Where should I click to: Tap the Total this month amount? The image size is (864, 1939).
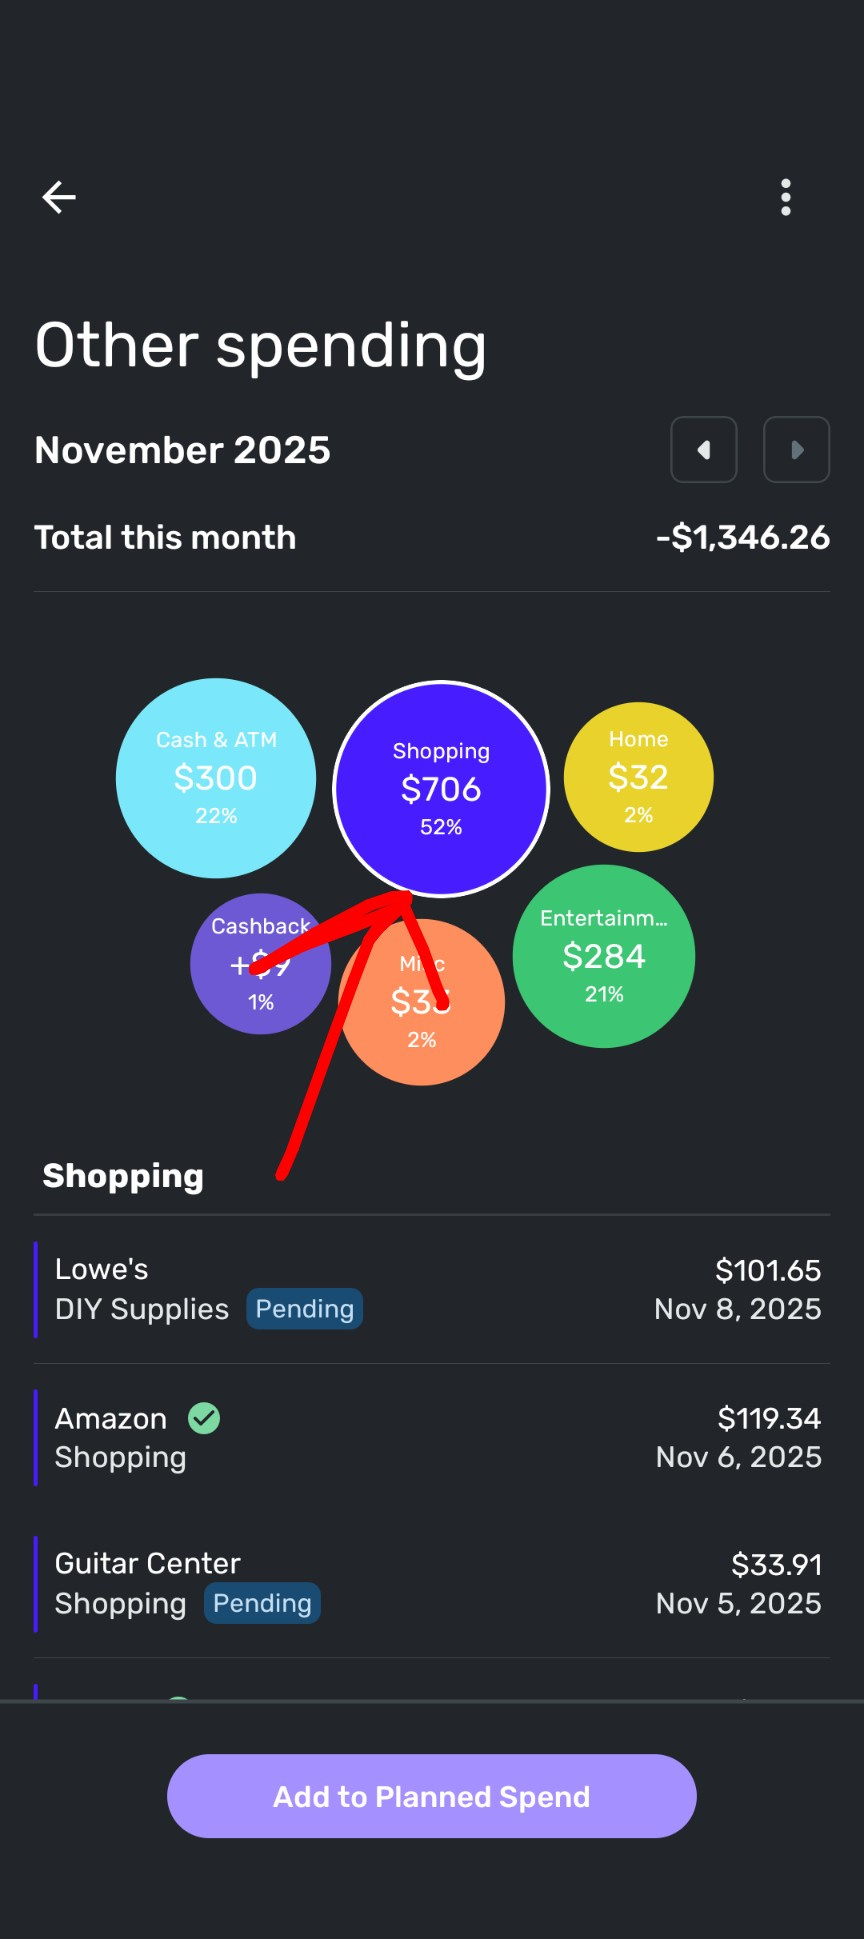742,538
